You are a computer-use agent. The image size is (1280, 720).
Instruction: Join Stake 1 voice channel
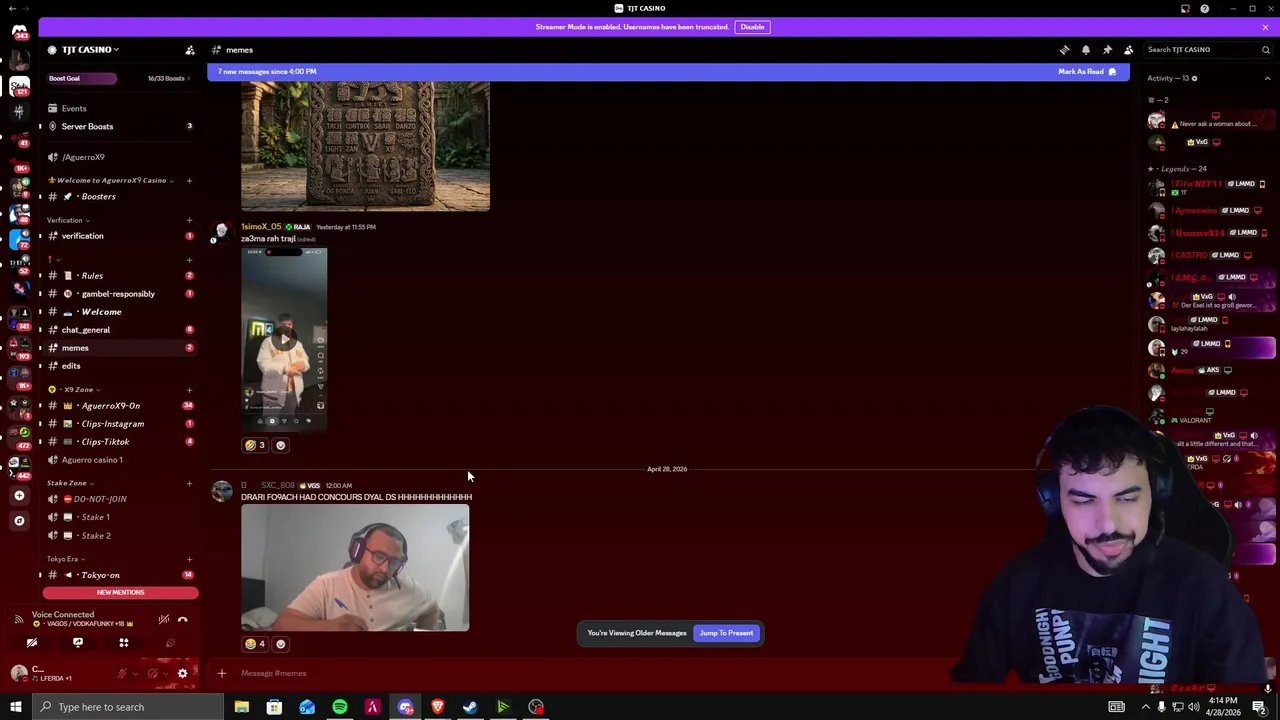(x=120, y=517)
